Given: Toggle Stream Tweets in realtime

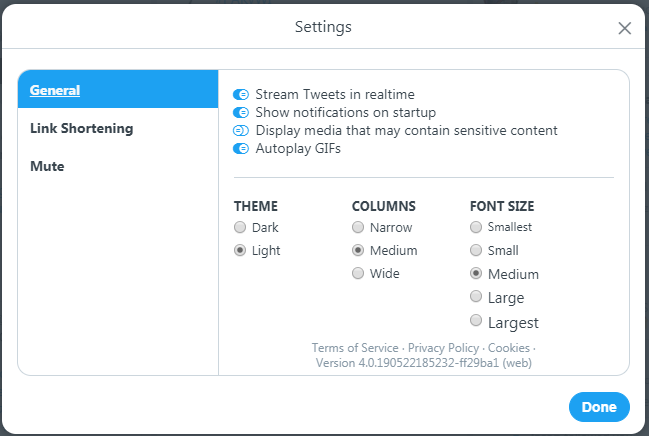Looking at the screenshot, I should pos(241,95).
